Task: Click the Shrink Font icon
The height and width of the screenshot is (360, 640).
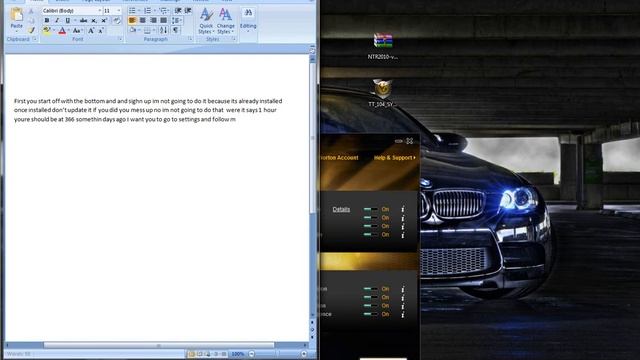Action: tap(101, 31)
